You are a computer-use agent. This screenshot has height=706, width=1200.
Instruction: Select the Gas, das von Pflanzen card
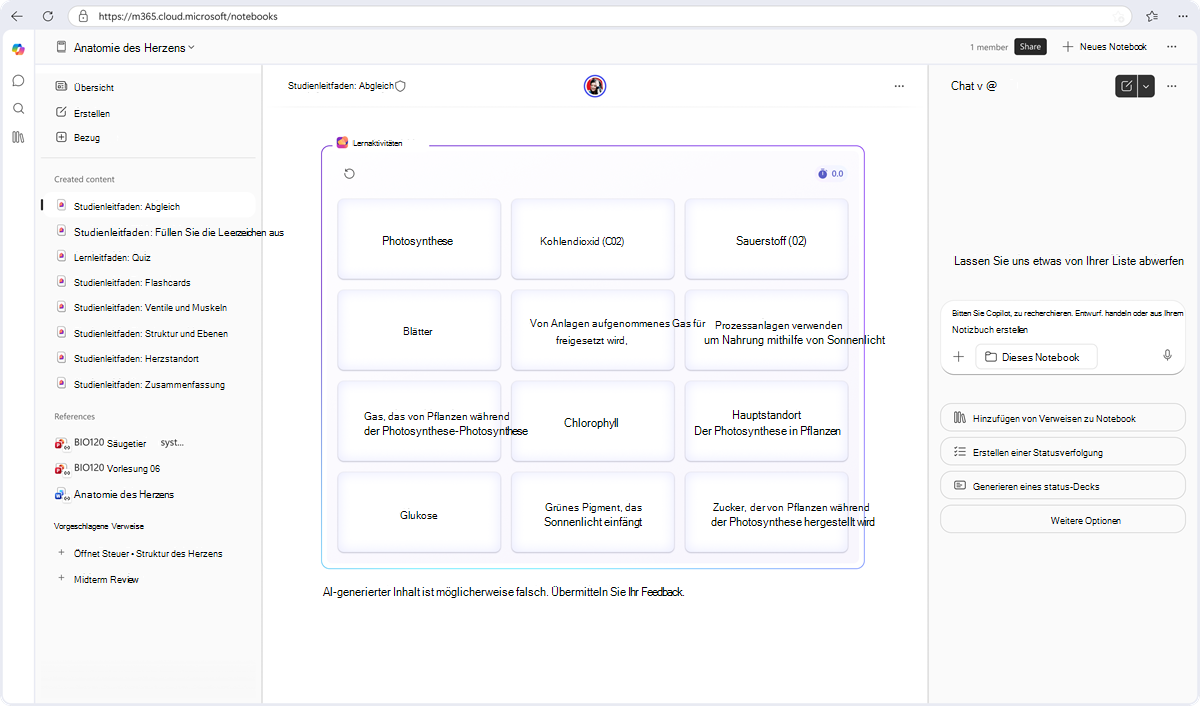[419, 422]
